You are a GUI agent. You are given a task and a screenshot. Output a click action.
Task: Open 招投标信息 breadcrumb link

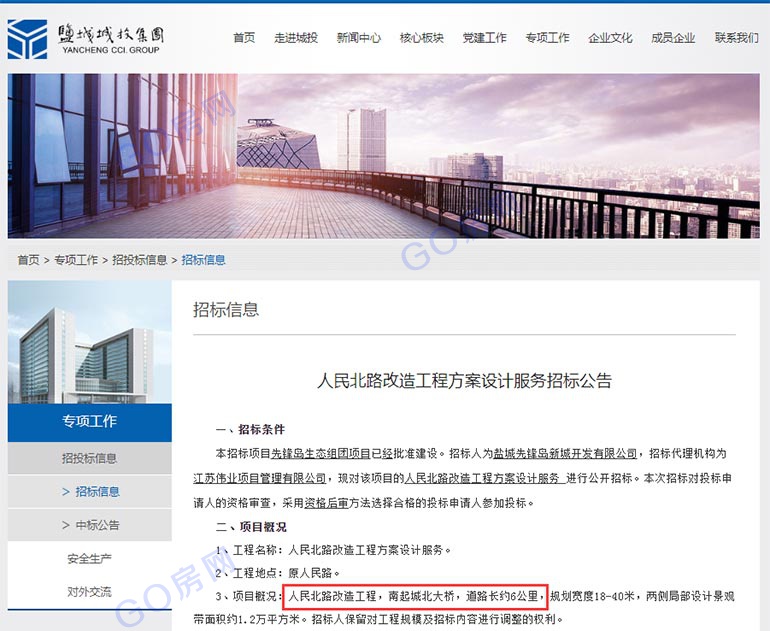click(140, 260)
